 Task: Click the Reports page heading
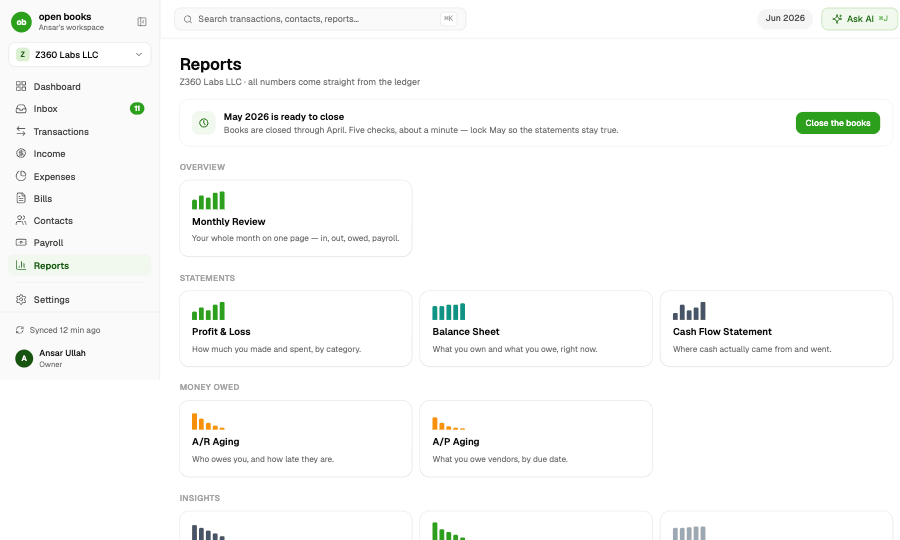(211, 64)
